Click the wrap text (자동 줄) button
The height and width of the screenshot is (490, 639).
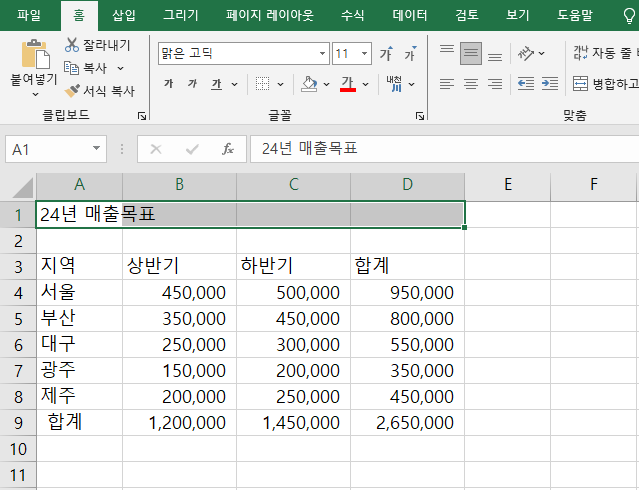click(605, 53)
